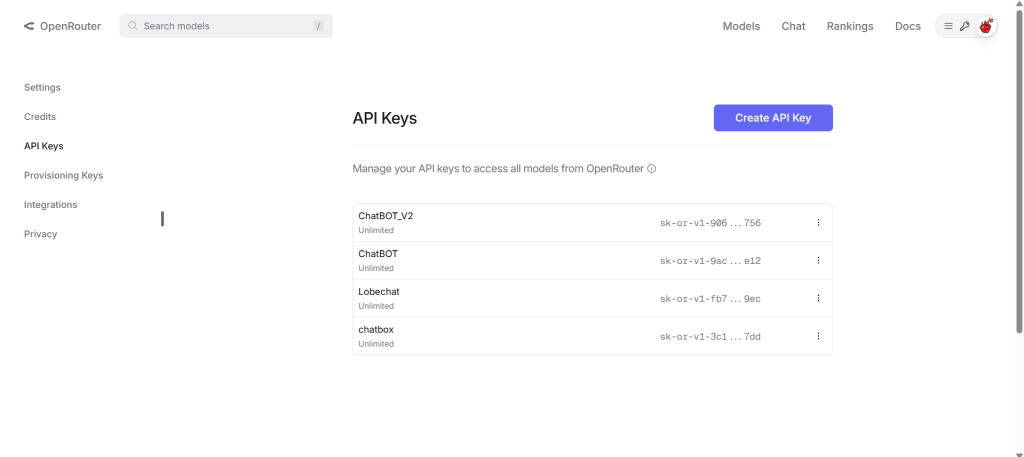This screenshot has height=457, width=1024.
Task: Click the API Keys page heading
Action: click(x=385, y=118)
